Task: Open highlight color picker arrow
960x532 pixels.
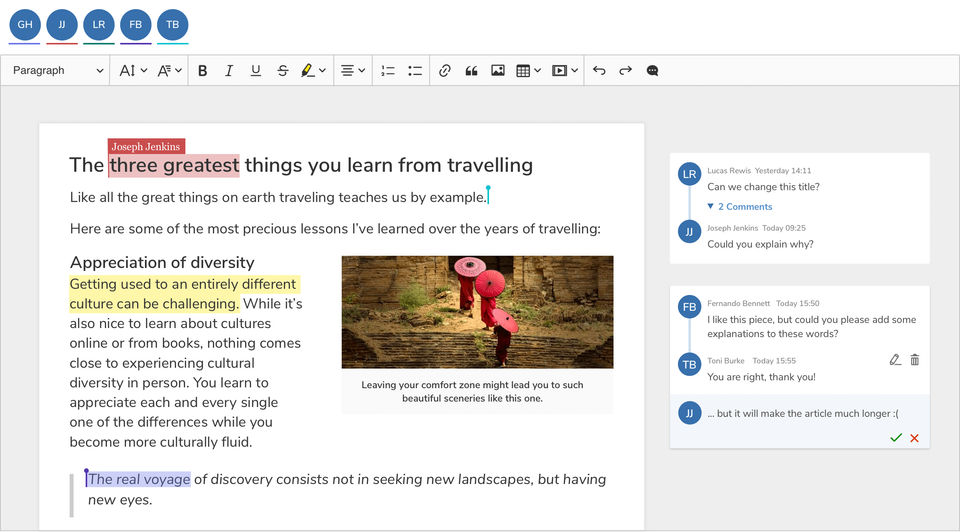Action: click(322, 71)
